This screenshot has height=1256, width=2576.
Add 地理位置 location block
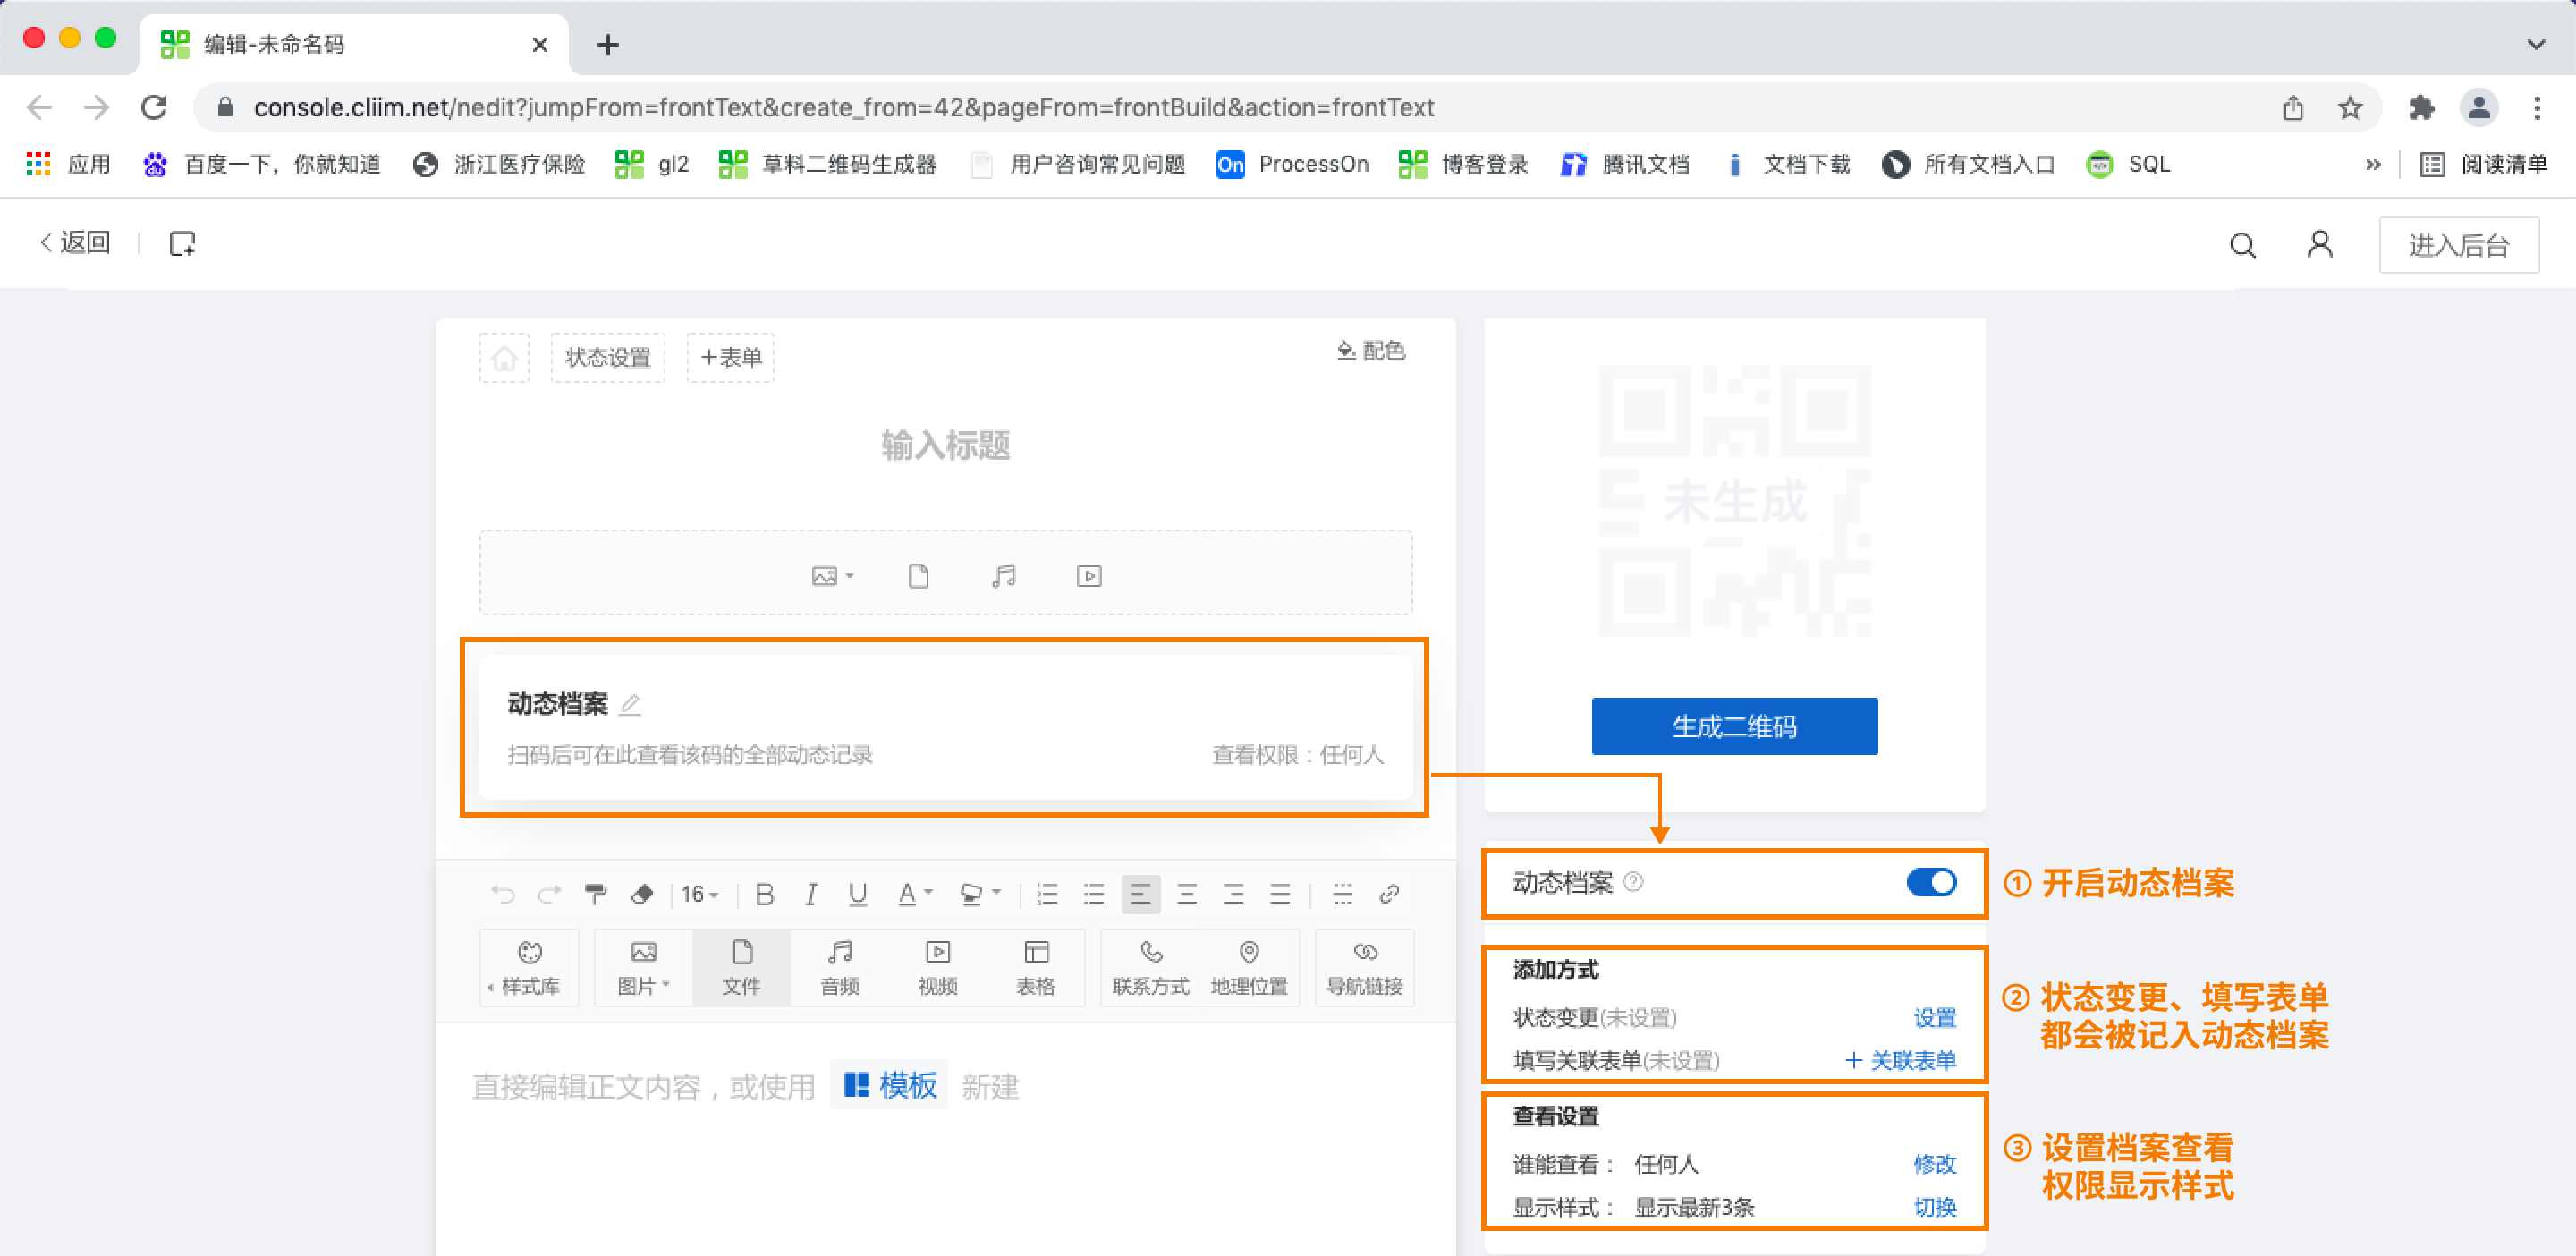tap(1249, 968)
